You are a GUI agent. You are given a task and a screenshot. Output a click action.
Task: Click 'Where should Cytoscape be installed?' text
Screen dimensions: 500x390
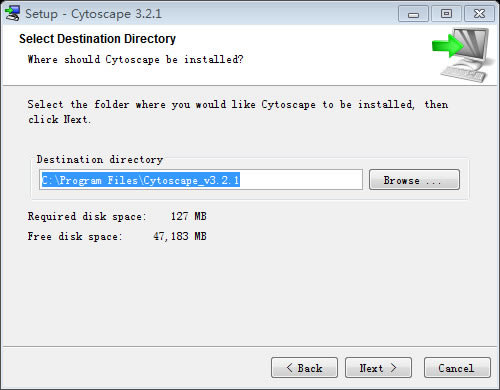pos(135,60)
